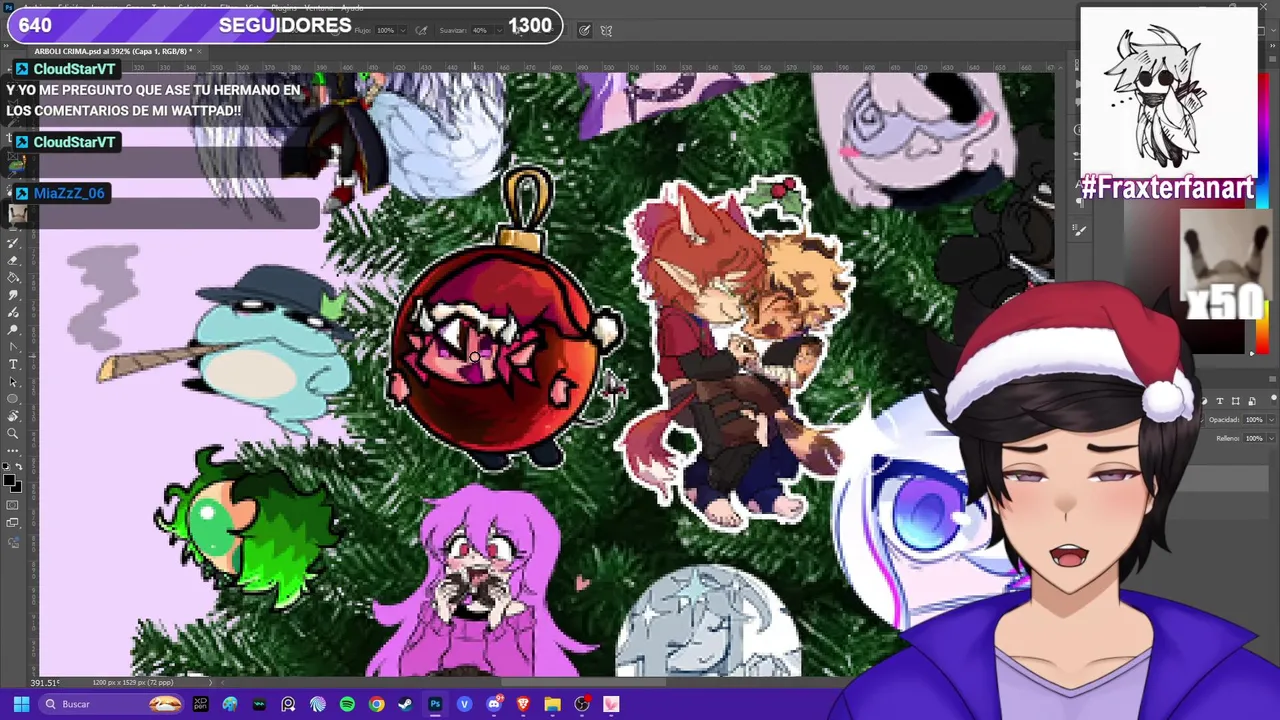Change the screen mode icon

click(x=13, y=520)
